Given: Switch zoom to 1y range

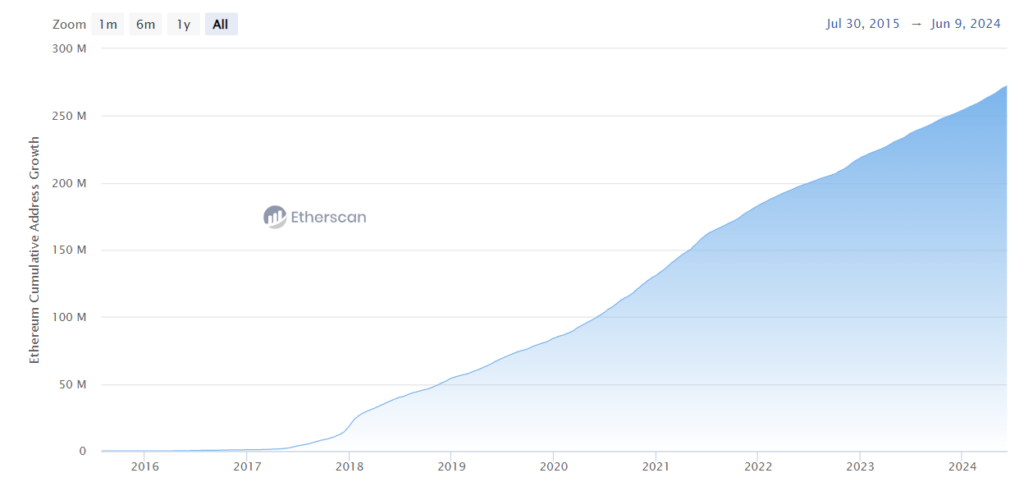Looking at the screenshot, I should coord(183,24).
